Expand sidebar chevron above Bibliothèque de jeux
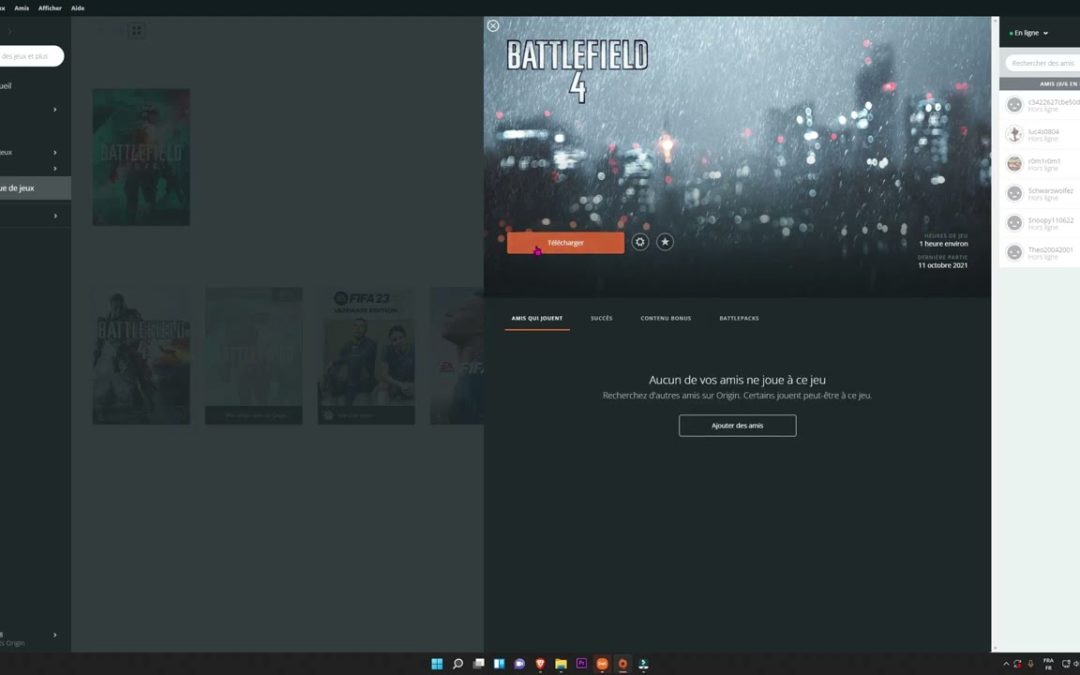This screenshot has width=1080, height=675. tap(55, 169)
